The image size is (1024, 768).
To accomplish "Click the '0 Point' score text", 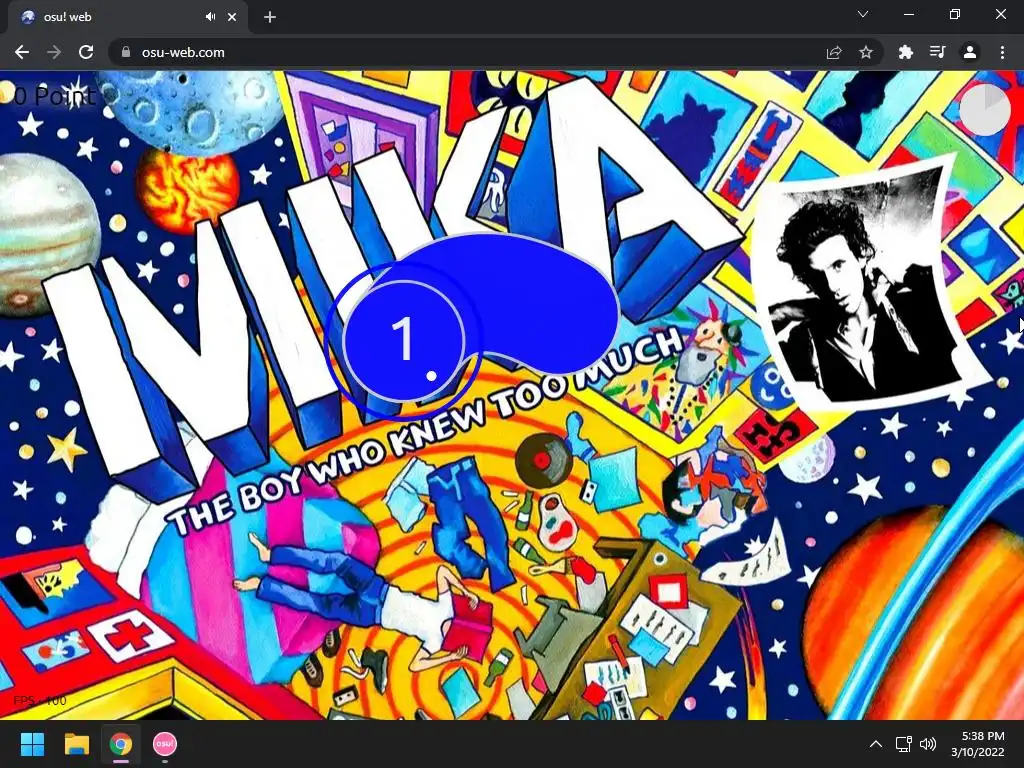I will coord(55,96).
